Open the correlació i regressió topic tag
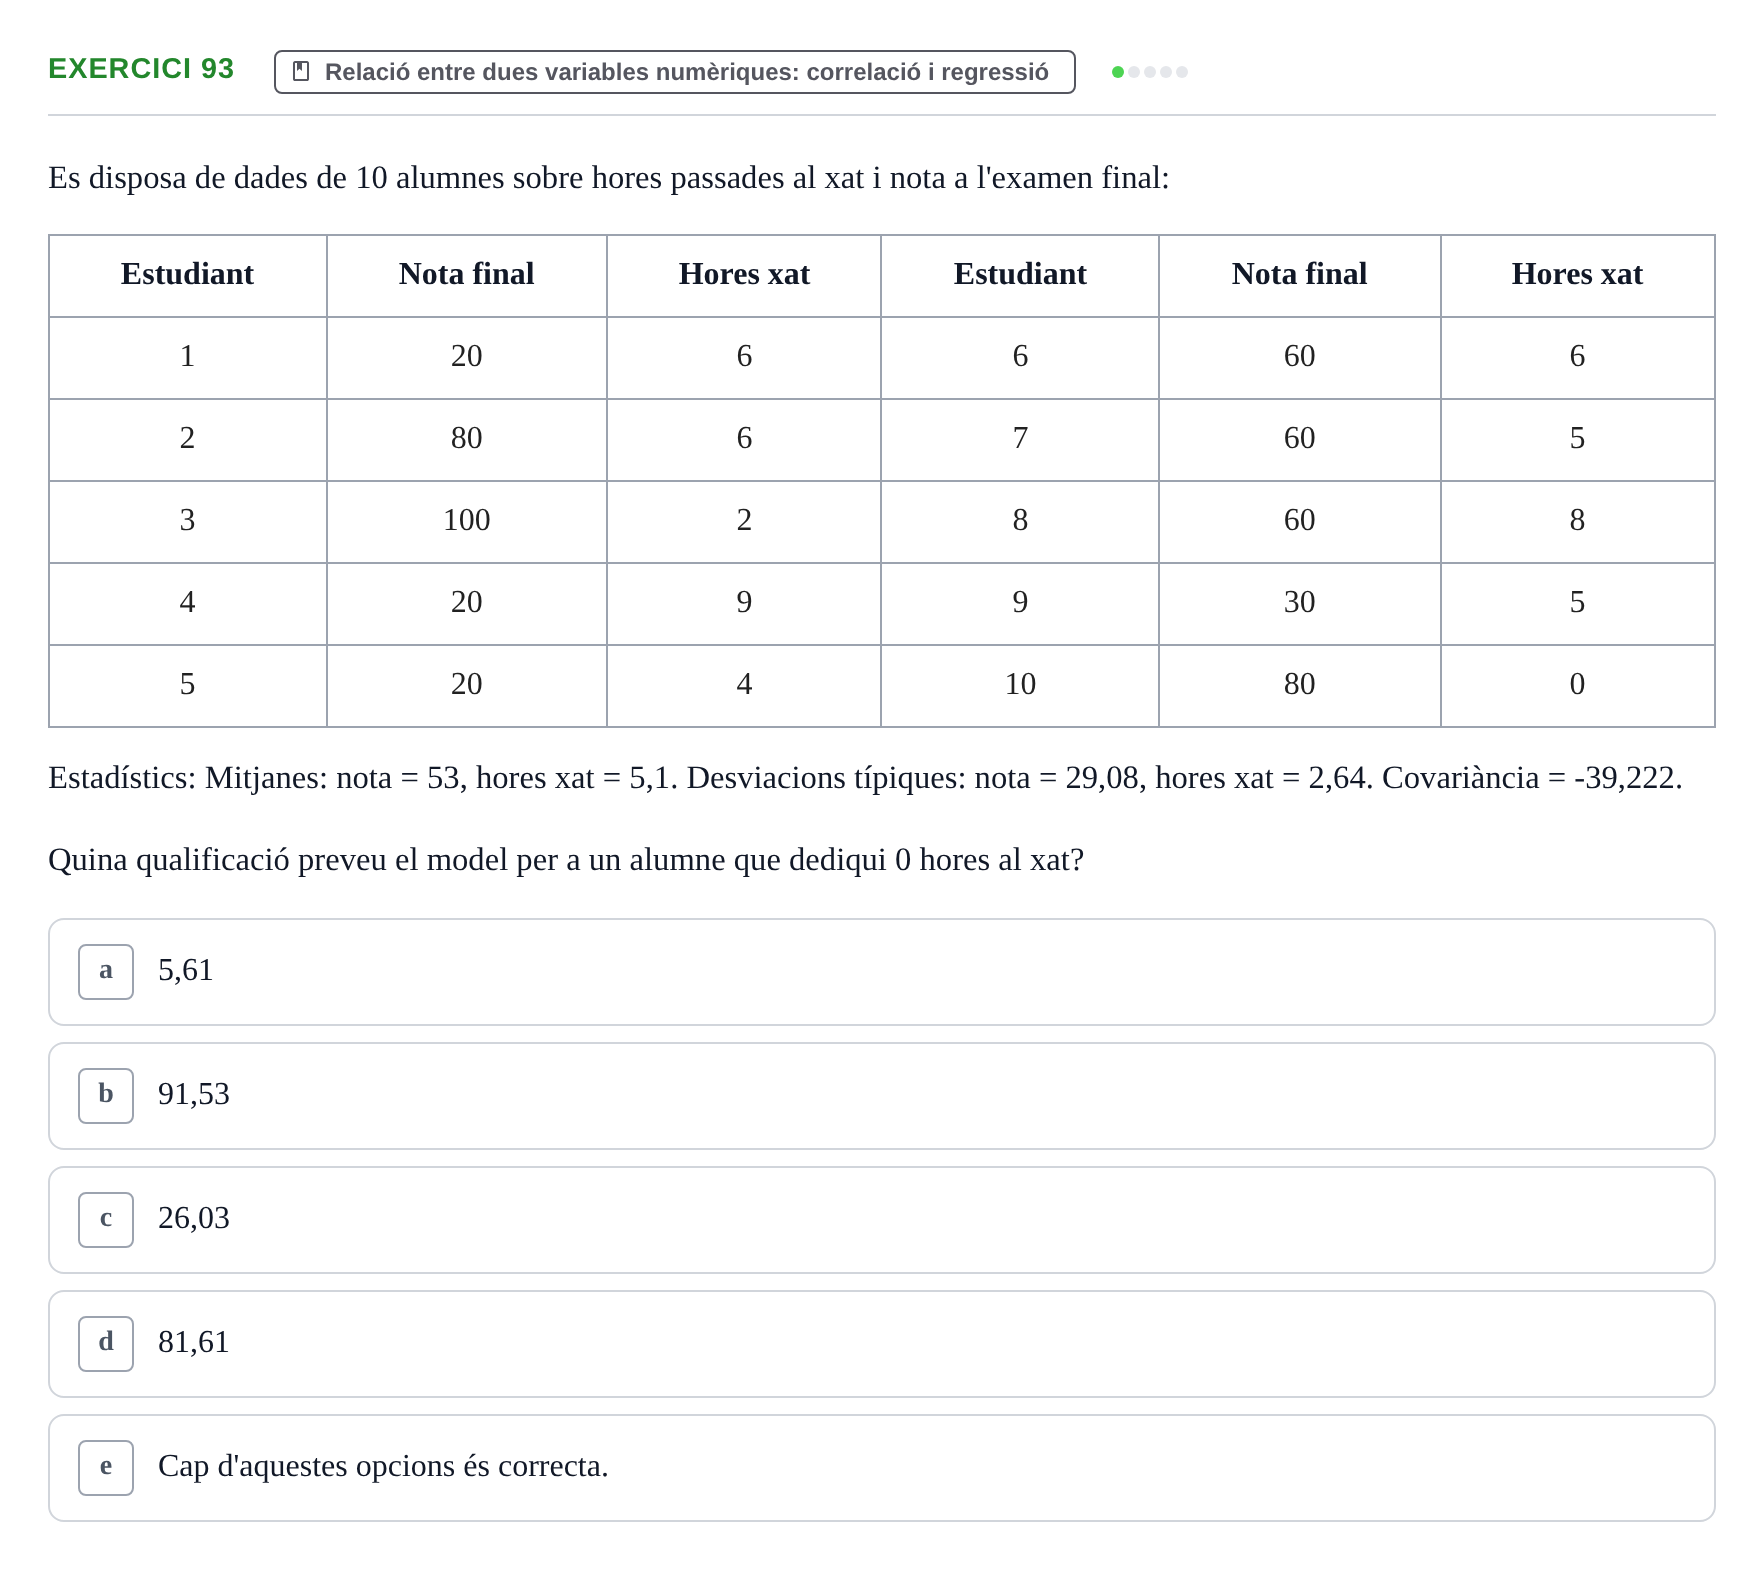 [674, 72]
